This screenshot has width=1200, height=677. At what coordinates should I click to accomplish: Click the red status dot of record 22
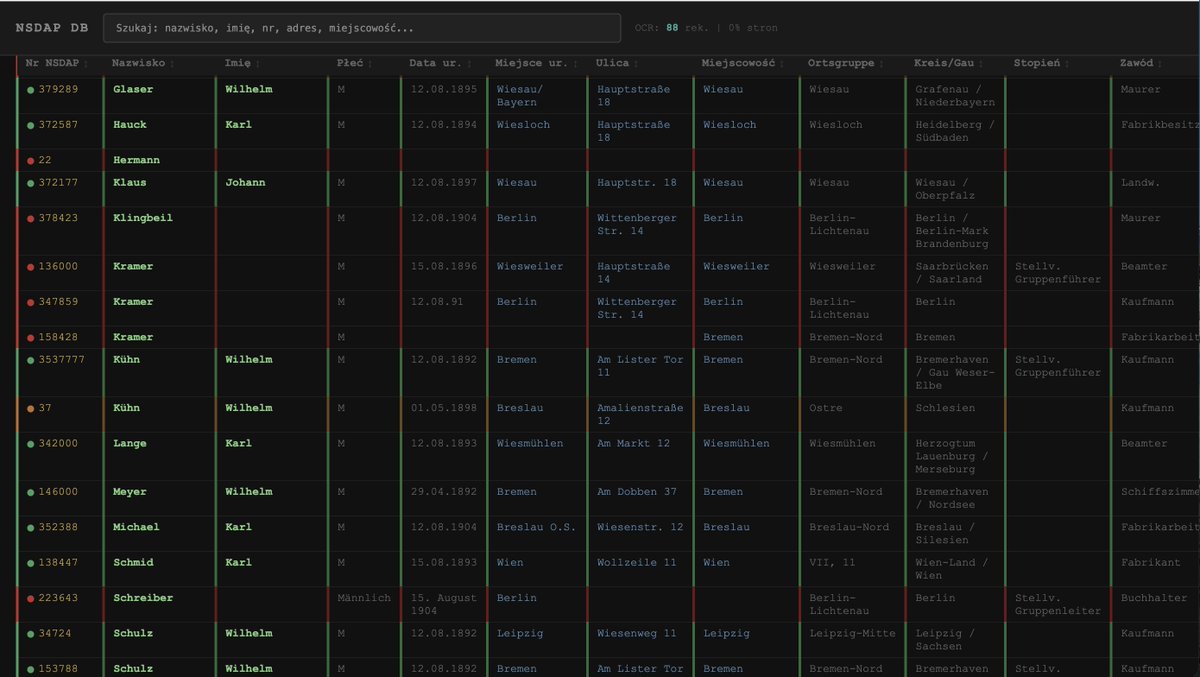pos(31,161)
